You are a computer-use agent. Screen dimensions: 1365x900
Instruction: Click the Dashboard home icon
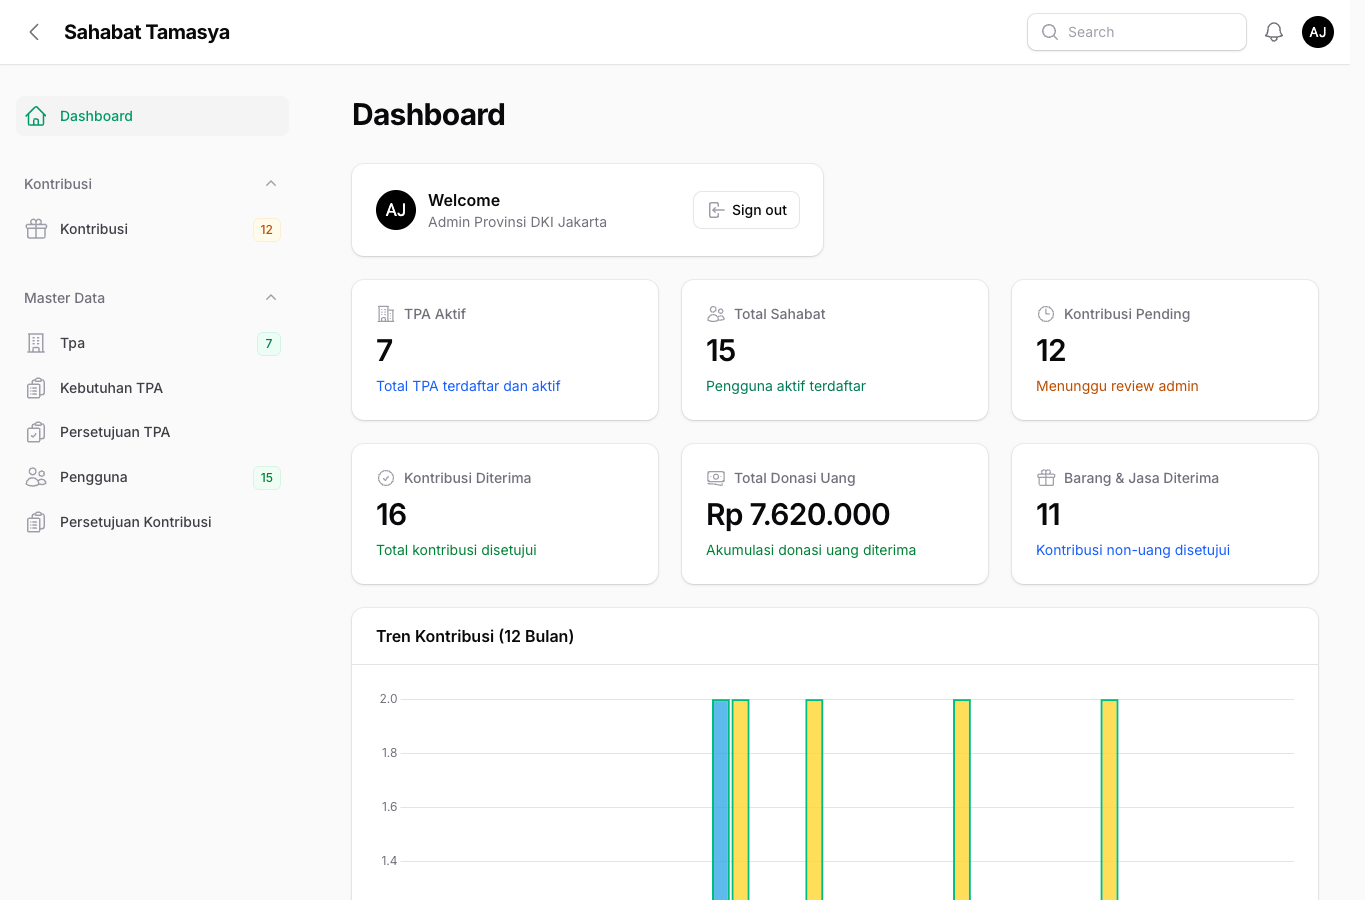click(36, 116)
